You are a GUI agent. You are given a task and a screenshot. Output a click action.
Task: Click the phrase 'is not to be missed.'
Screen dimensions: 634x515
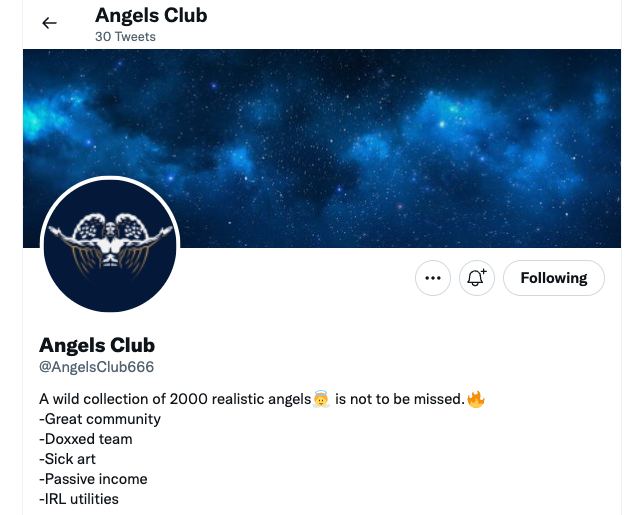(399, 399)
